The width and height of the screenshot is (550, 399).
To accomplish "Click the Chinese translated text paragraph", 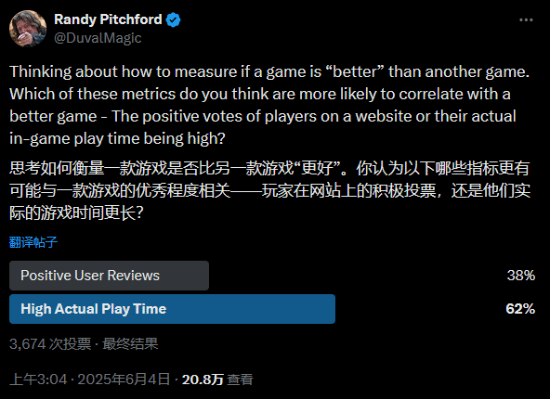I will [269, 190].
